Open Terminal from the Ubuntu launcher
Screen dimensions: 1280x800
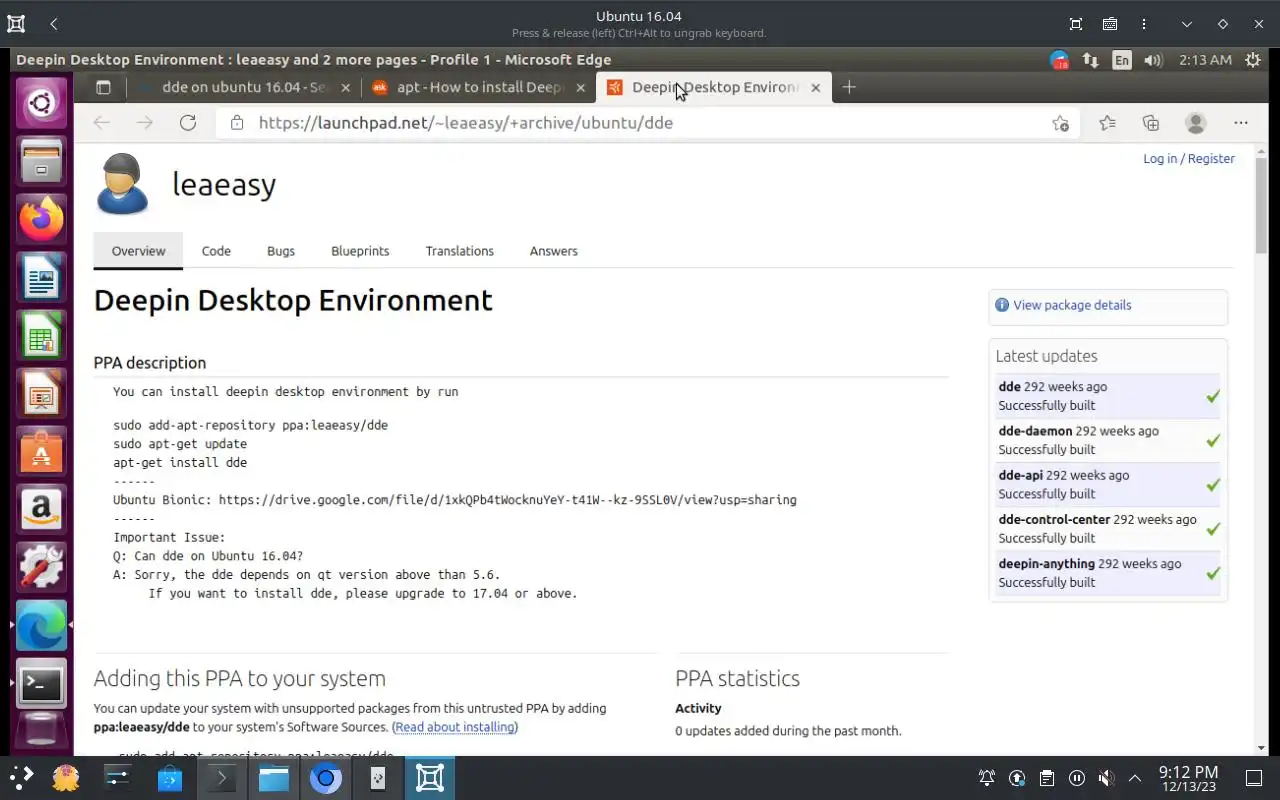41,683
